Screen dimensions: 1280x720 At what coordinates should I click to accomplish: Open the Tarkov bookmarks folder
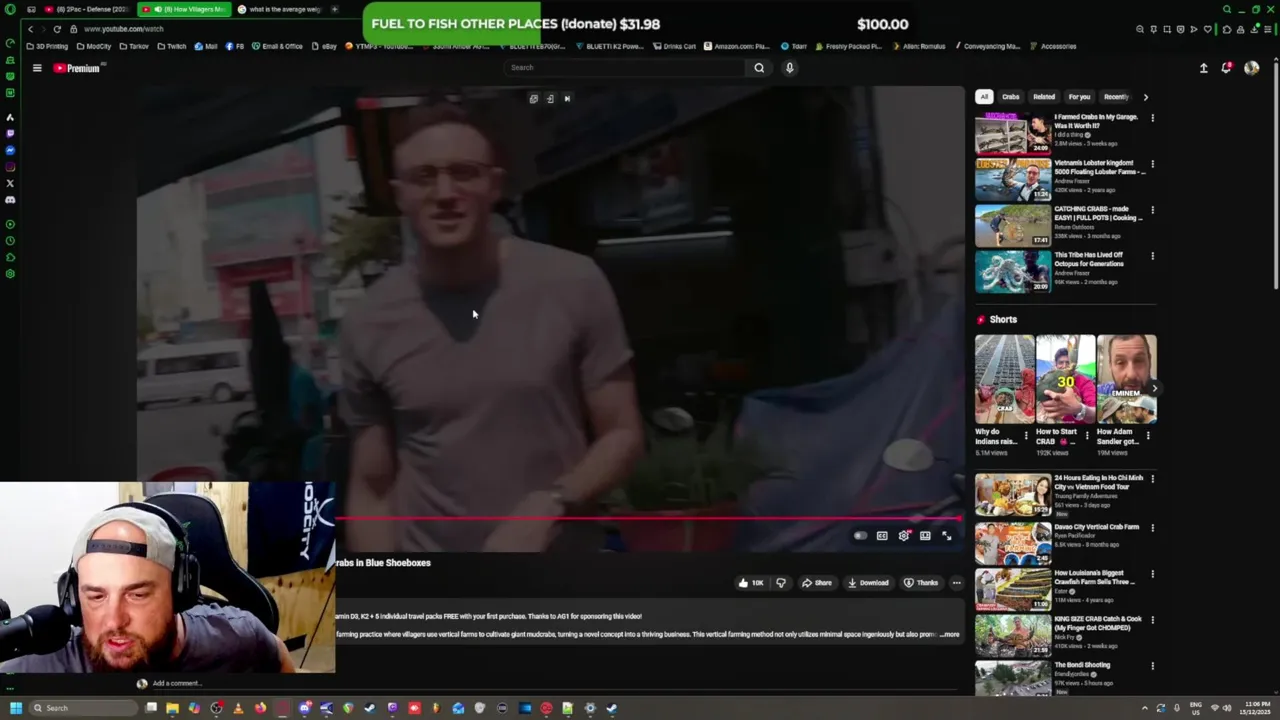(133, 46)
